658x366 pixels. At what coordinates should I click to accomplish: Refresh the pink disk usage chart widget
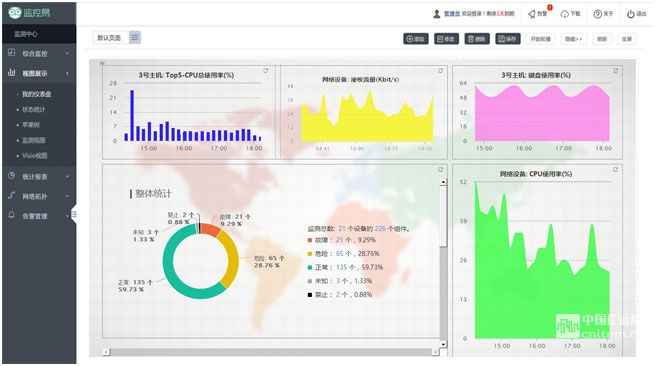coord(615,71)
